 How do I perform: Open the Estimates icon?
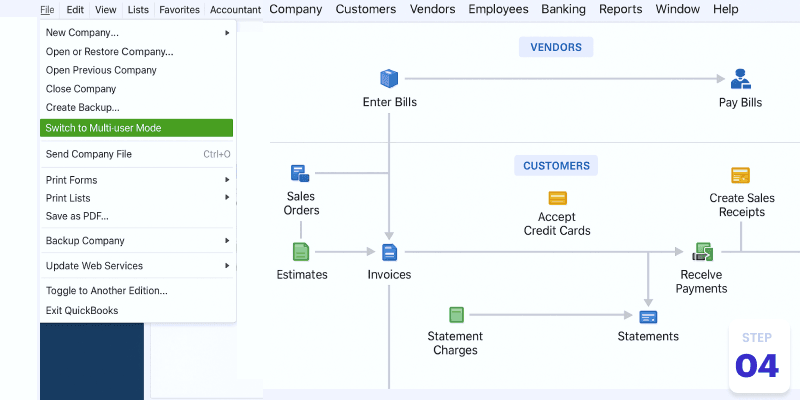pos(301,251)
